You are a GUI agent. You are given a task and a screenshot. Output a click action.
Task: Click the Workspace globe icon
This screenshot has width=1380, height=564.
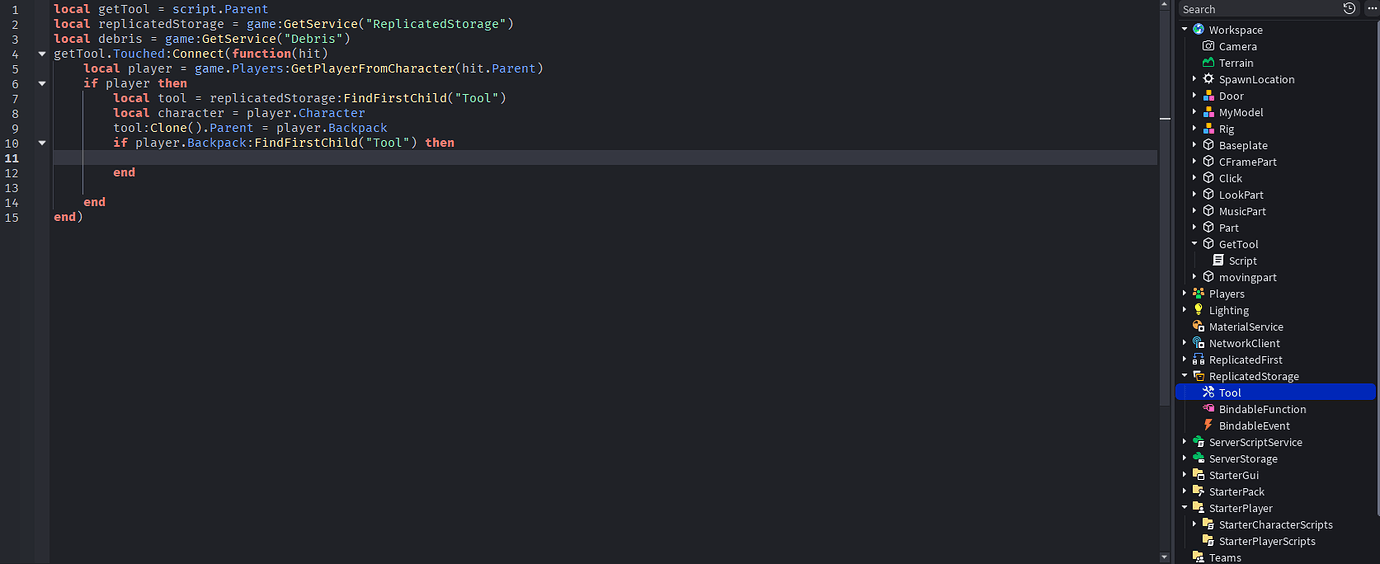[x=1198, y=30]
